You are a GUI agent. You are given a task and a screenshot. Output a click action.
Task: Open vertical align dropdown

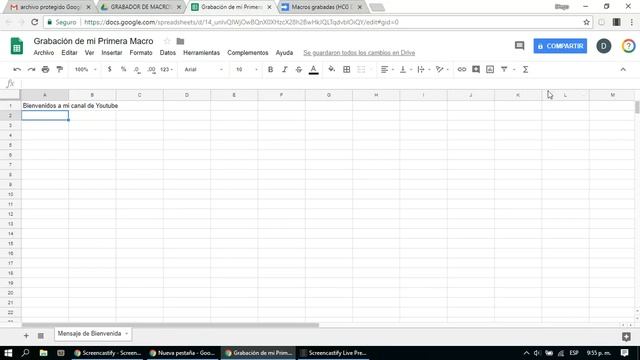tap(405, 69)
